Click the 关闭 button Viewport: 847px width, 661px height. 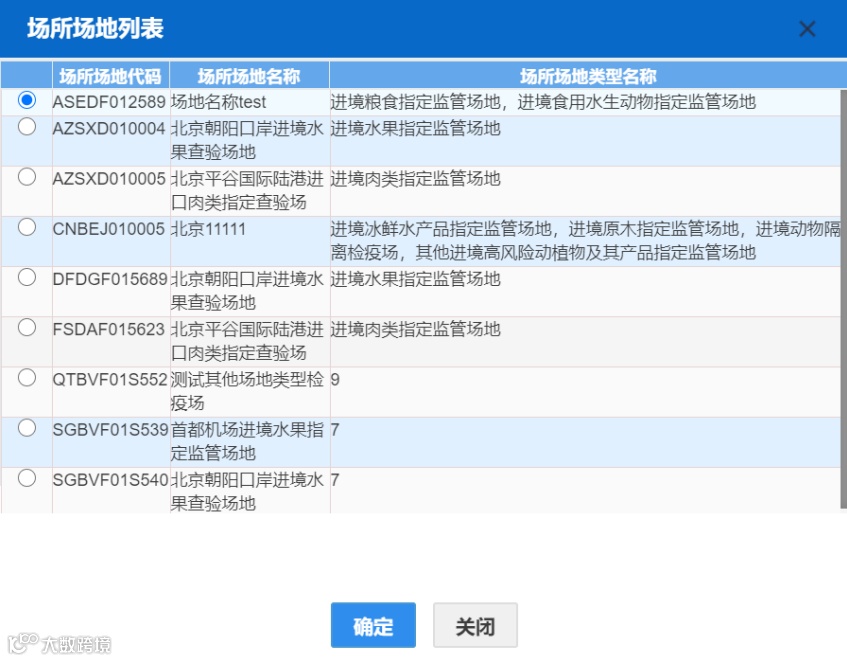[475, 625]
